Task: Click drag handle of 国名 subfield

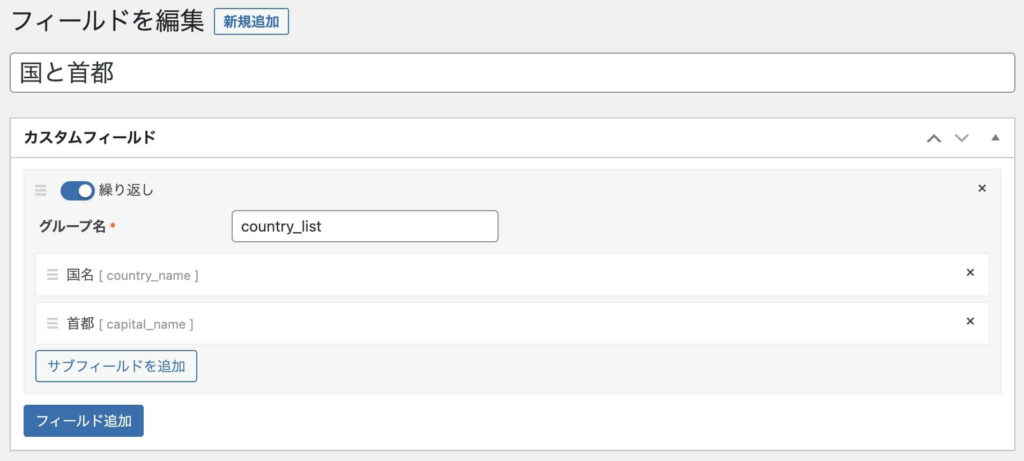Action: 52,274
